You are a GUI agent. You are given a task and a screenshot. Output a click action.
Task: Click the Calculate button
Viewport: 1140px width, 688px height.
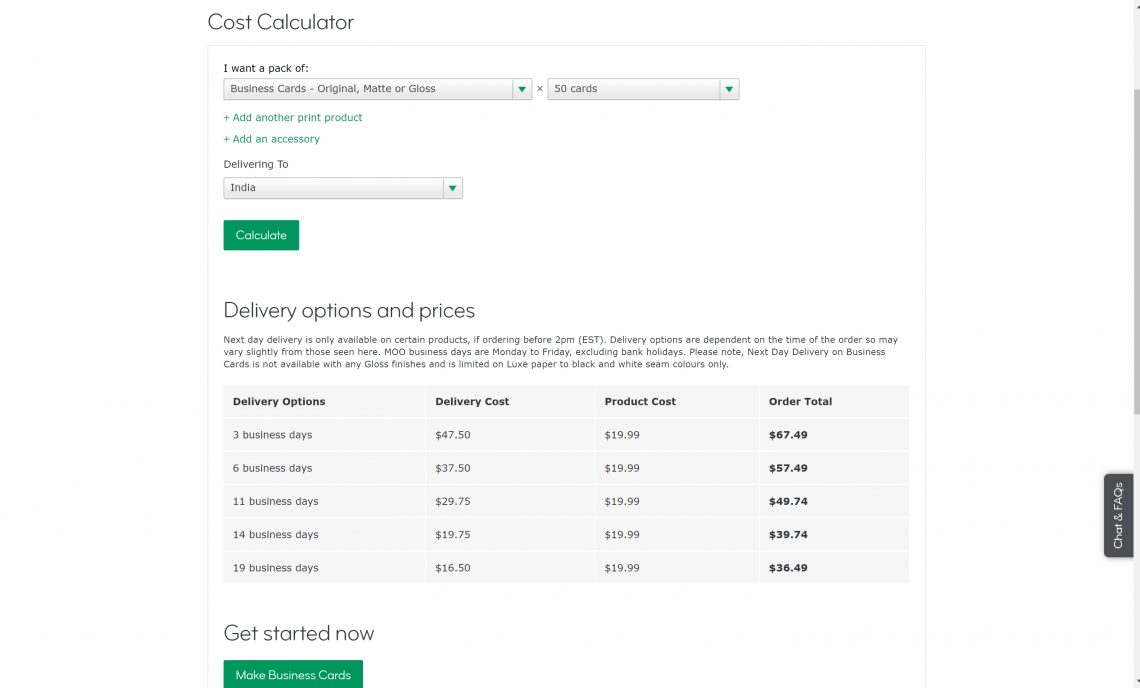pyautogui.click(x=261, y=235)
